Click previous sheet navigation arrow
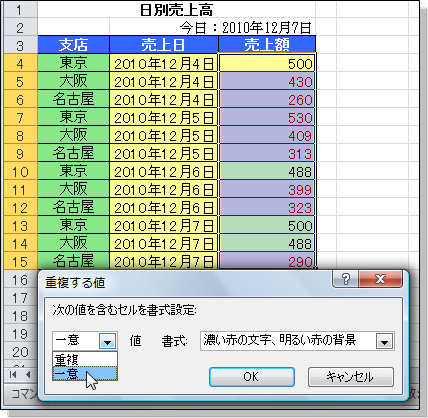 28,375
